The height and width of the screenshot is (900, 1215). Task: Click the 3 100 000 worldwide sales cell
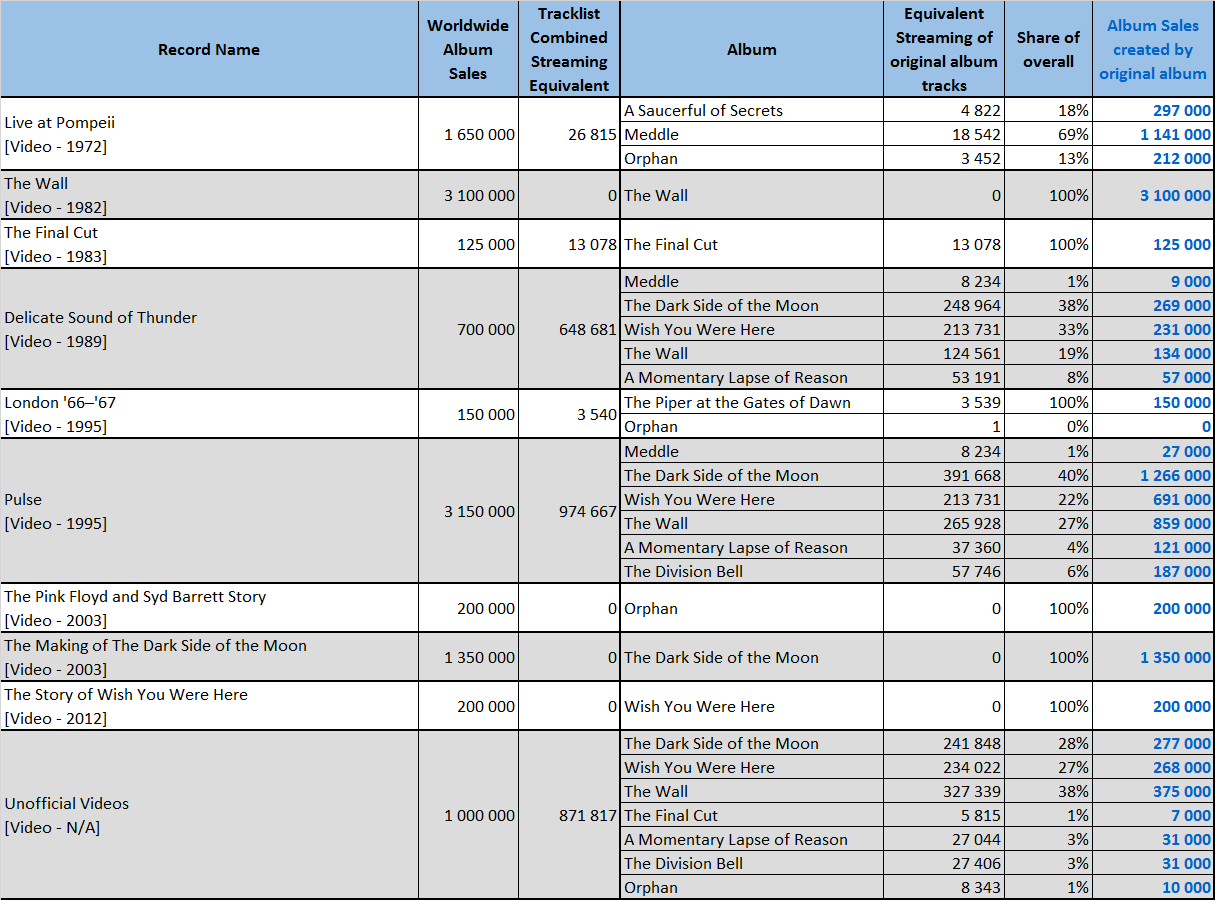pyautogui.click(x=468, y=195)
